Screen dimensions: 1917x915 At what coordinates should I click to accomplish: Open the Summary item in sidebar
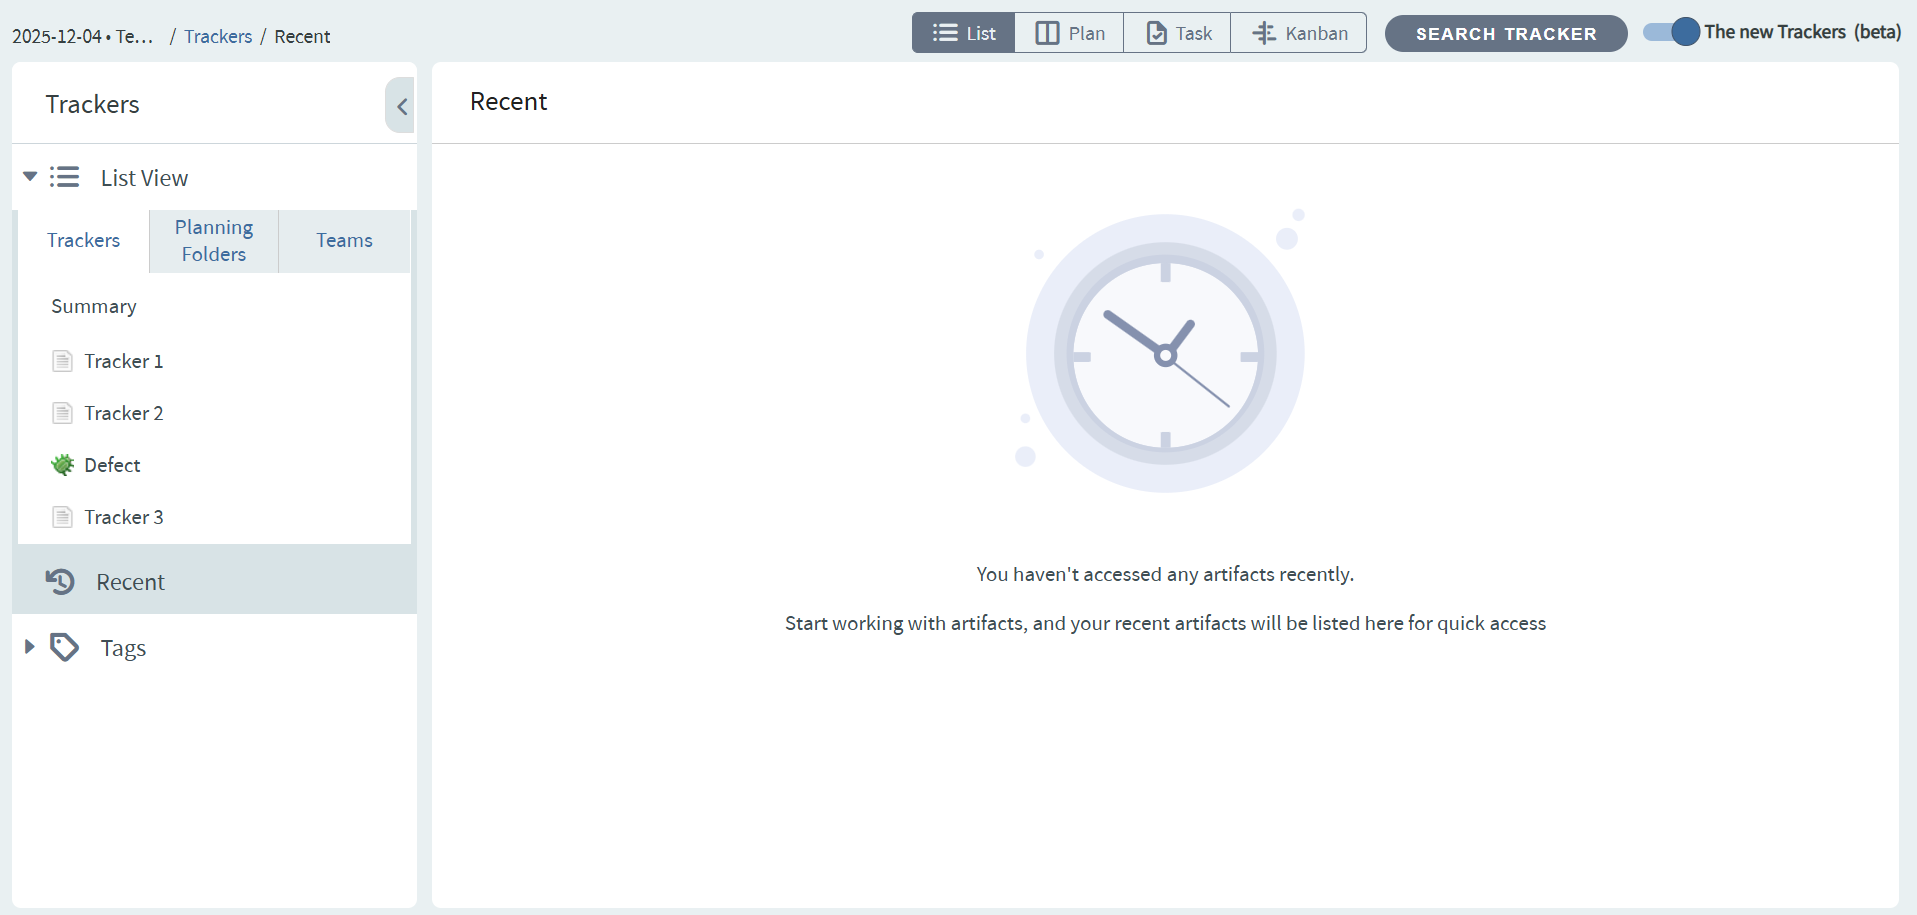(94, 307)
